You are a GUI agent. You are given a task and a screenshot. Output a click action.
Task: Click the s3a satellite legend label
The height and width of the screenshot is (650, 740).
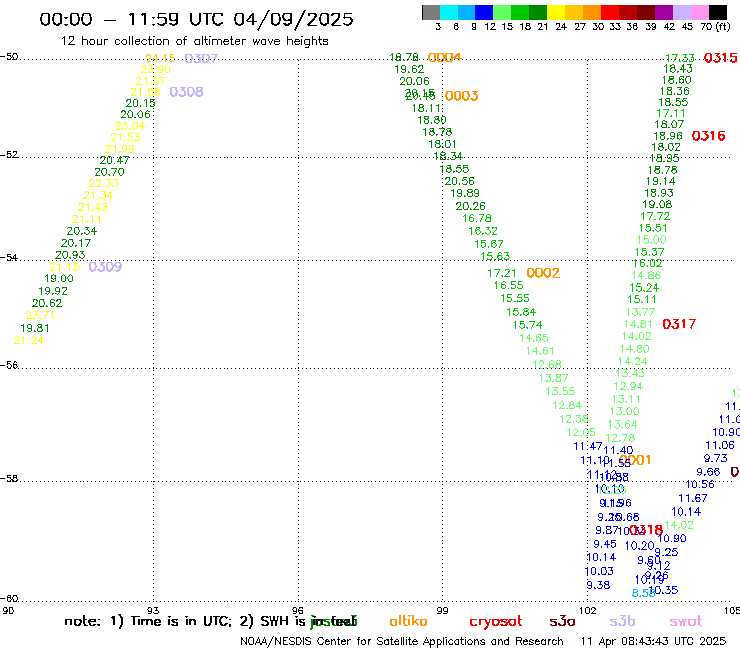(562, 621)
